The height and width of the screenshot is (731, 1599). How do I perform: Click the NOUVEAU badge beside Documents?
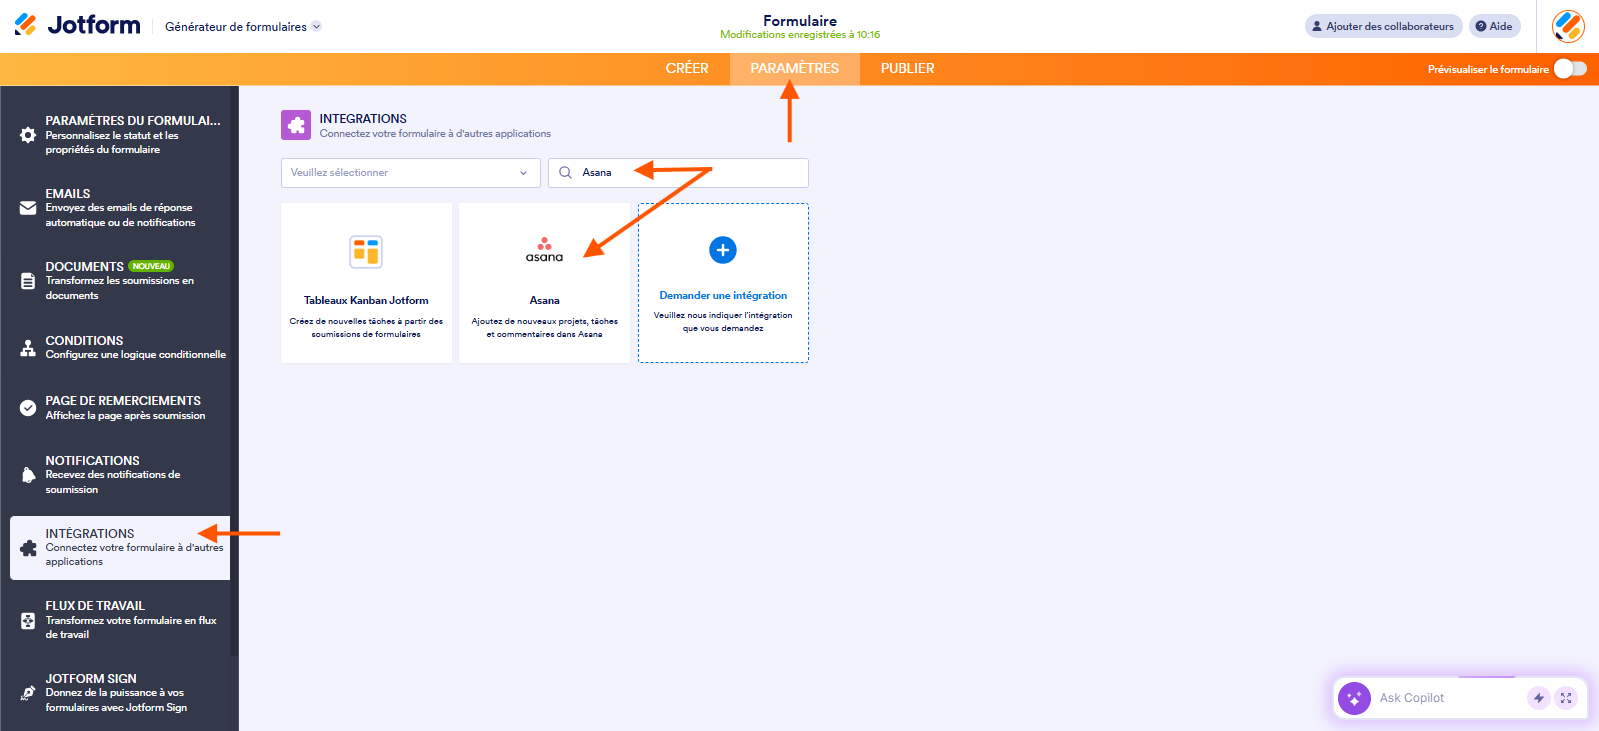[x=151, y=266]
